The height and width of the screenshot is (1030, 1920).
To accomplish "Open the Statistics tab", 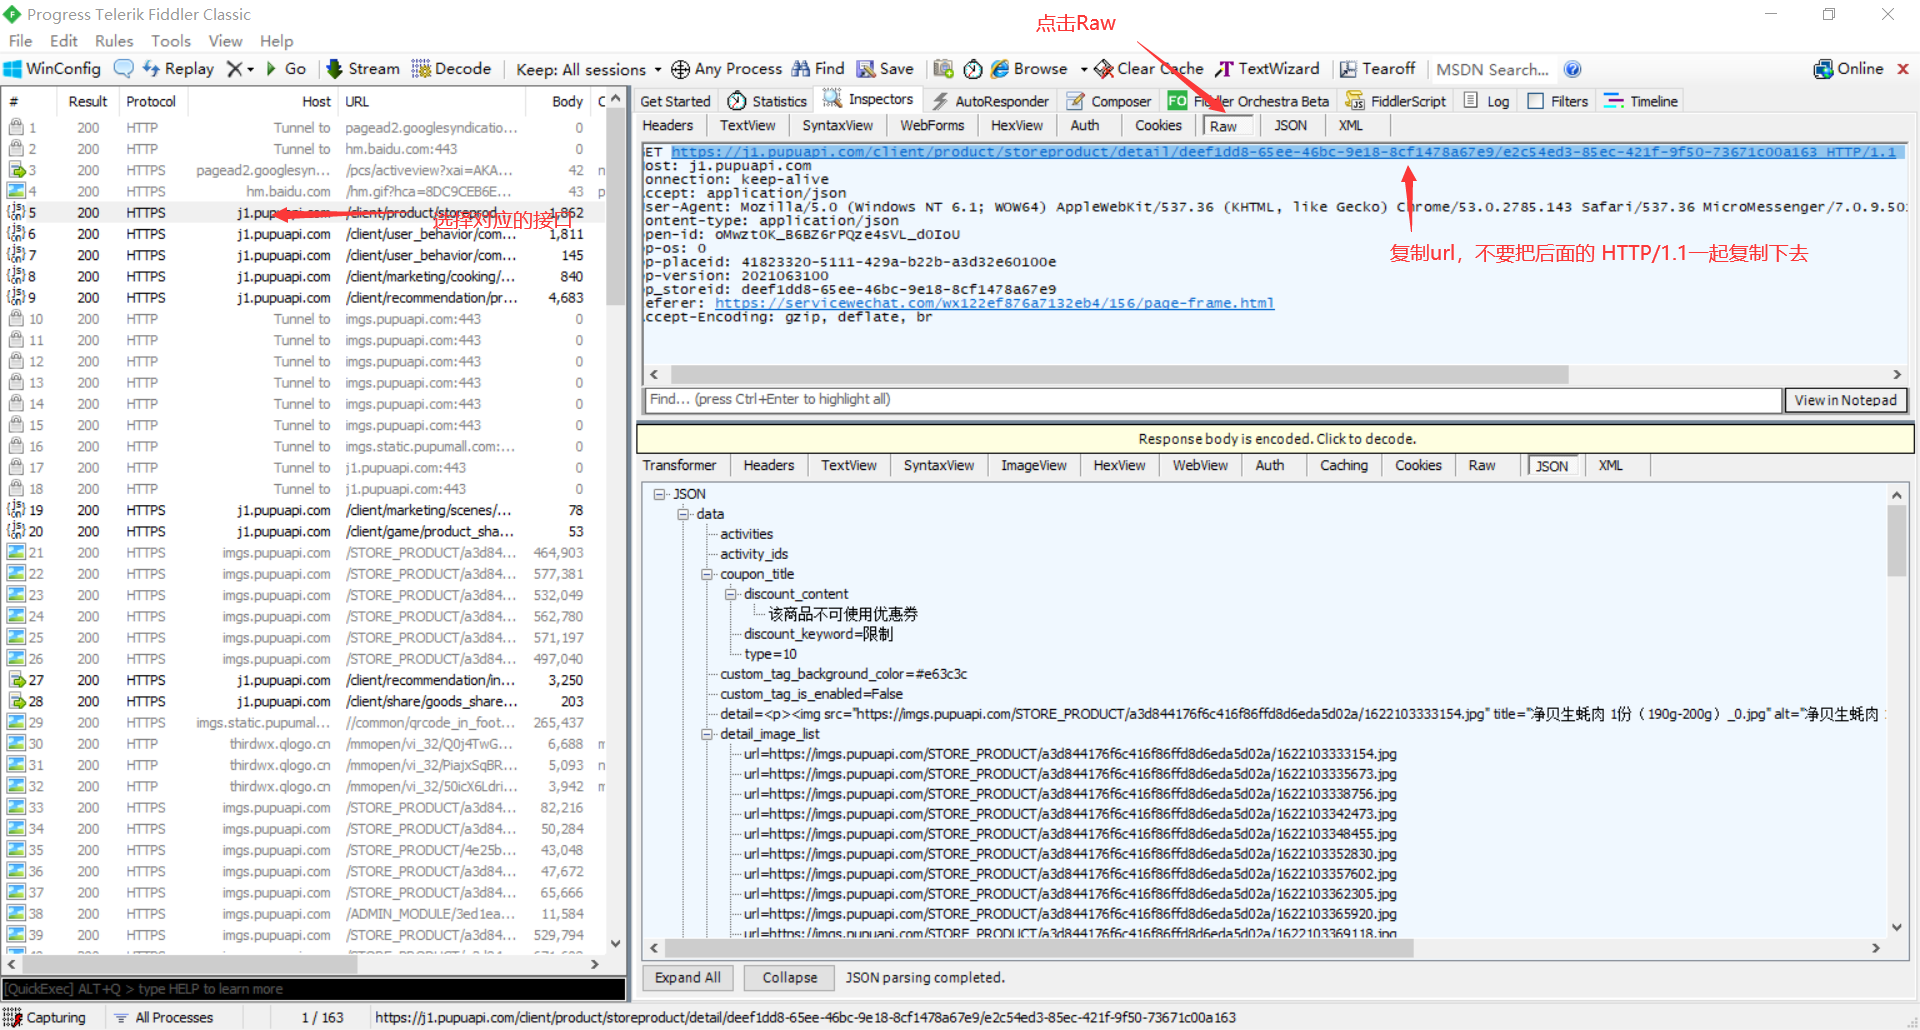I will (x=767, y=101).
